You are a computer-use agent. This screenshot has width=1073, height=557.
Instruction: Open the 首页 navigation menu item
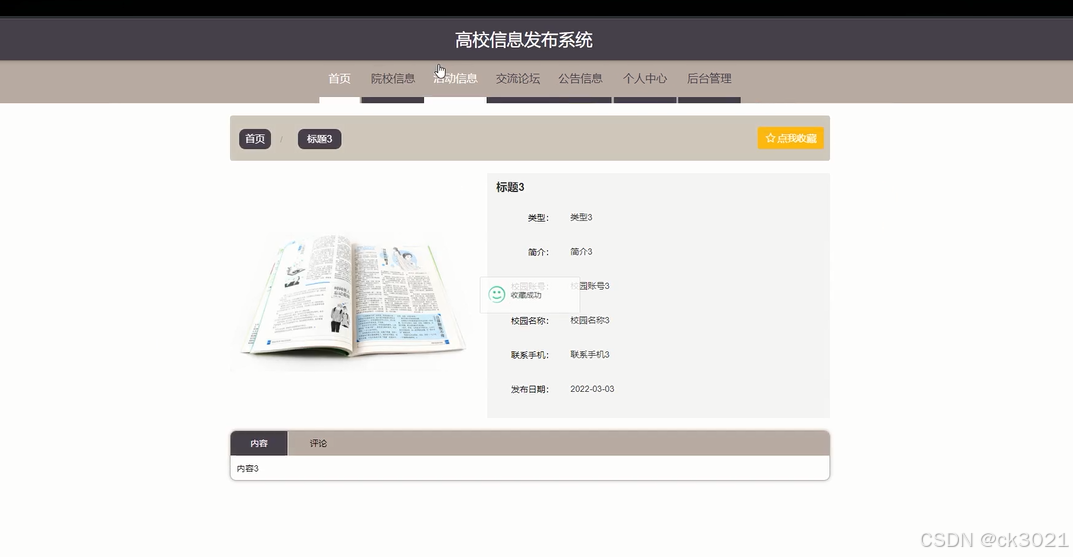click(339, 79)
